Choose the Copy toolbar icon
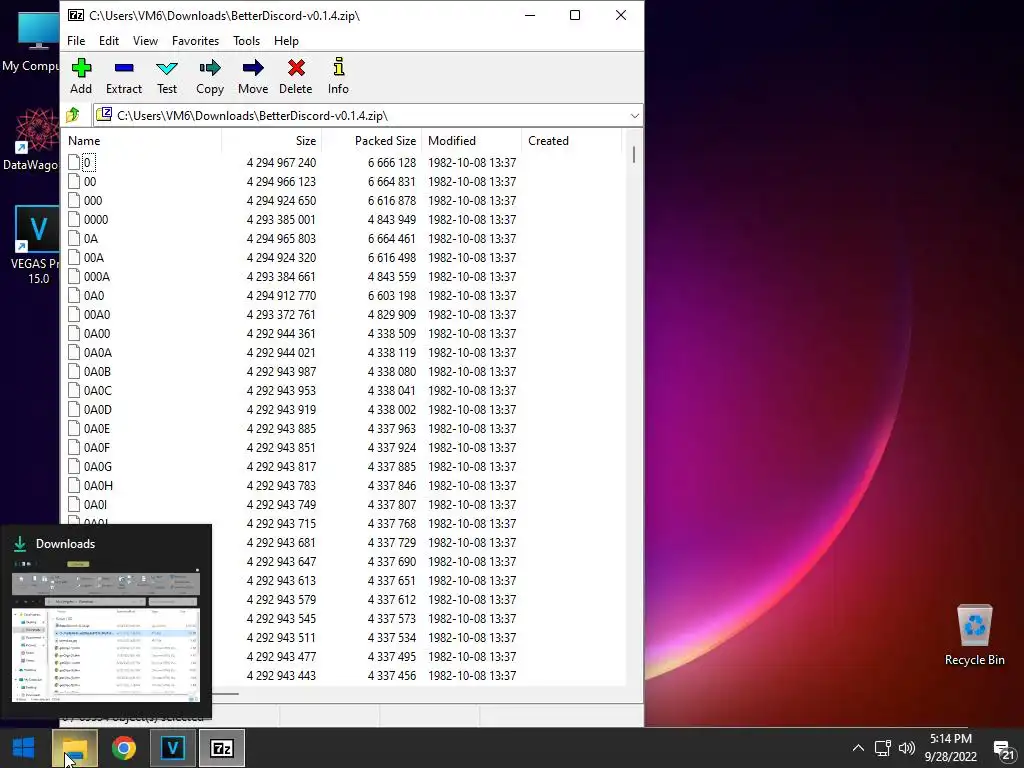 210,76
